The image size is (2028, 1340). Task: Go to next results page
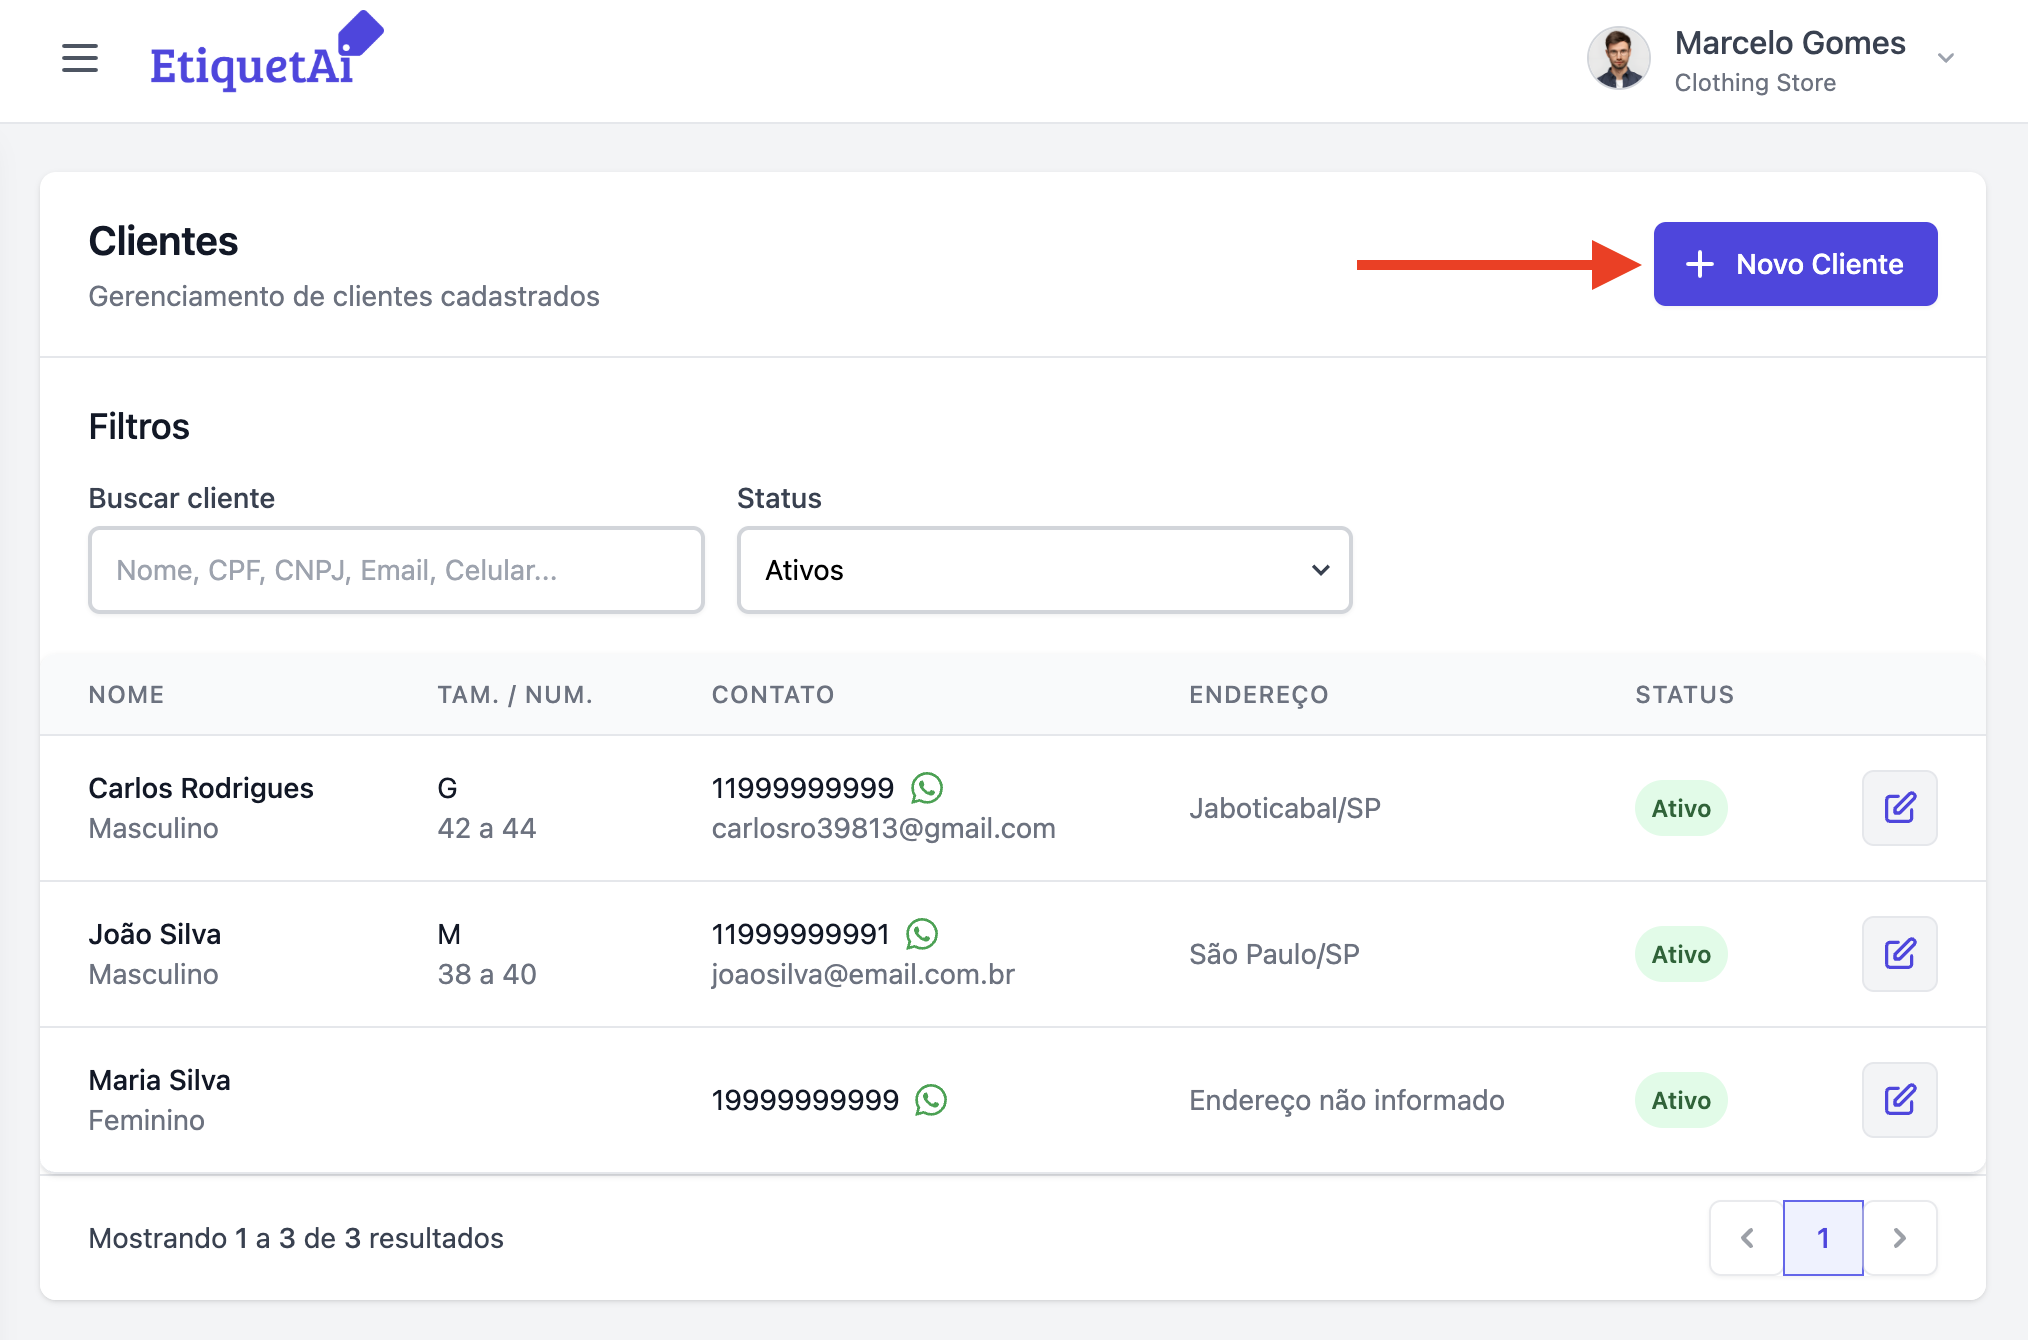[1899, 1238]
